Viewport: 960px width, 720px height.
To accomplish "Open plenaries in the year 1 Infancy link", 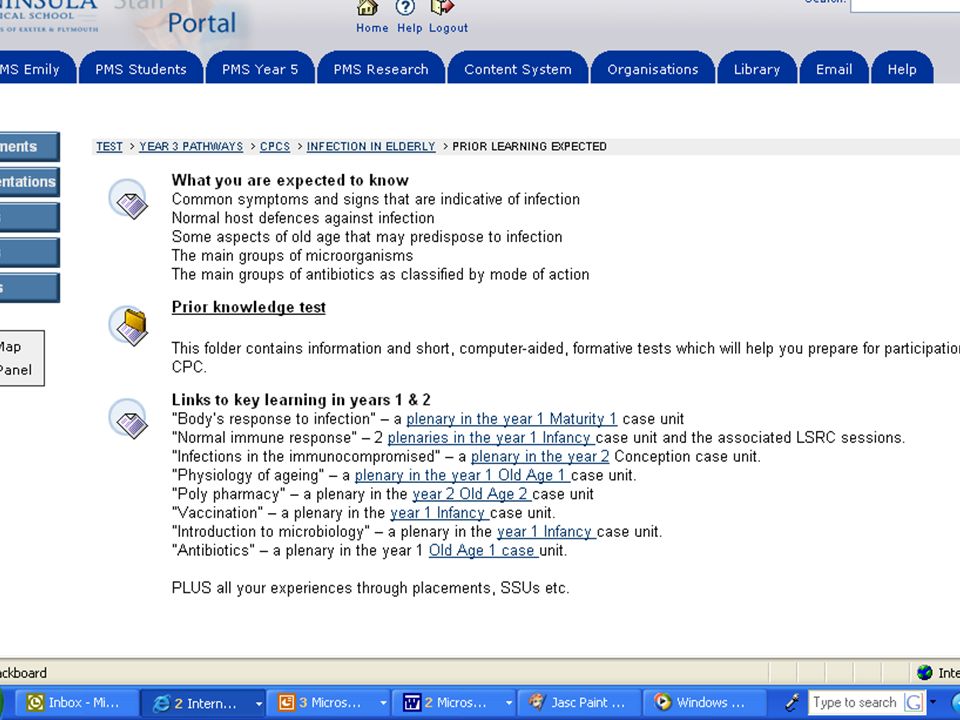I will click(491, 438).
